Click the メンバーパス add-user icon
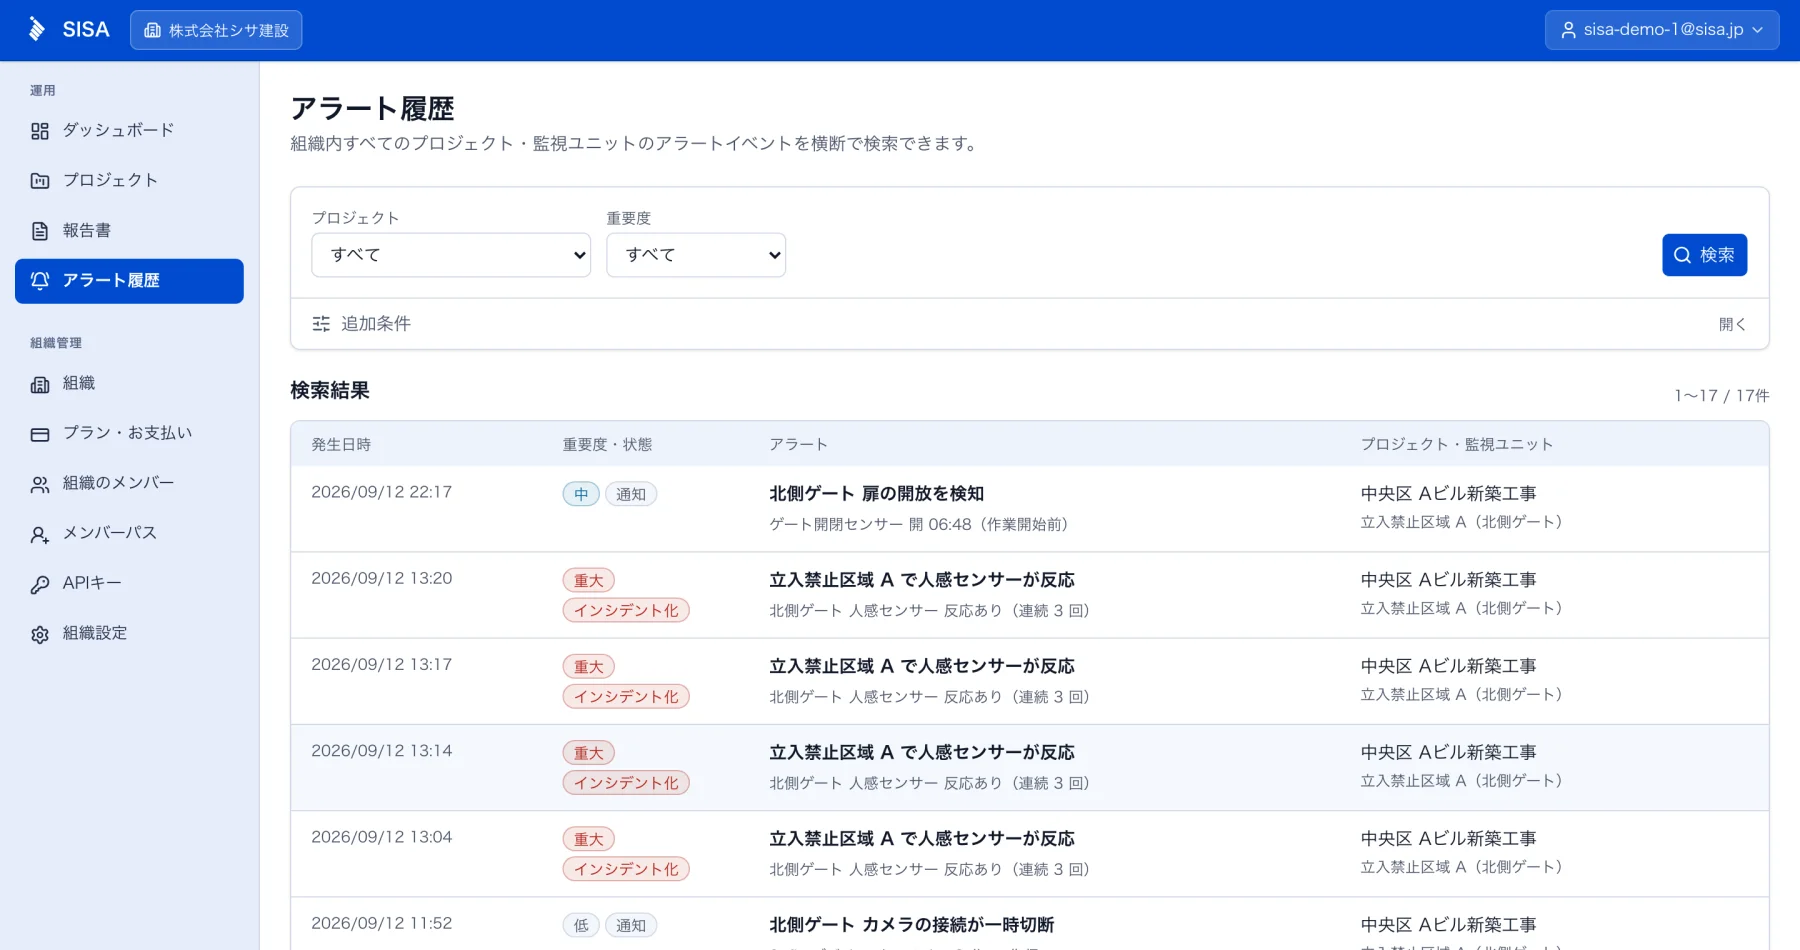 [40, 534]
